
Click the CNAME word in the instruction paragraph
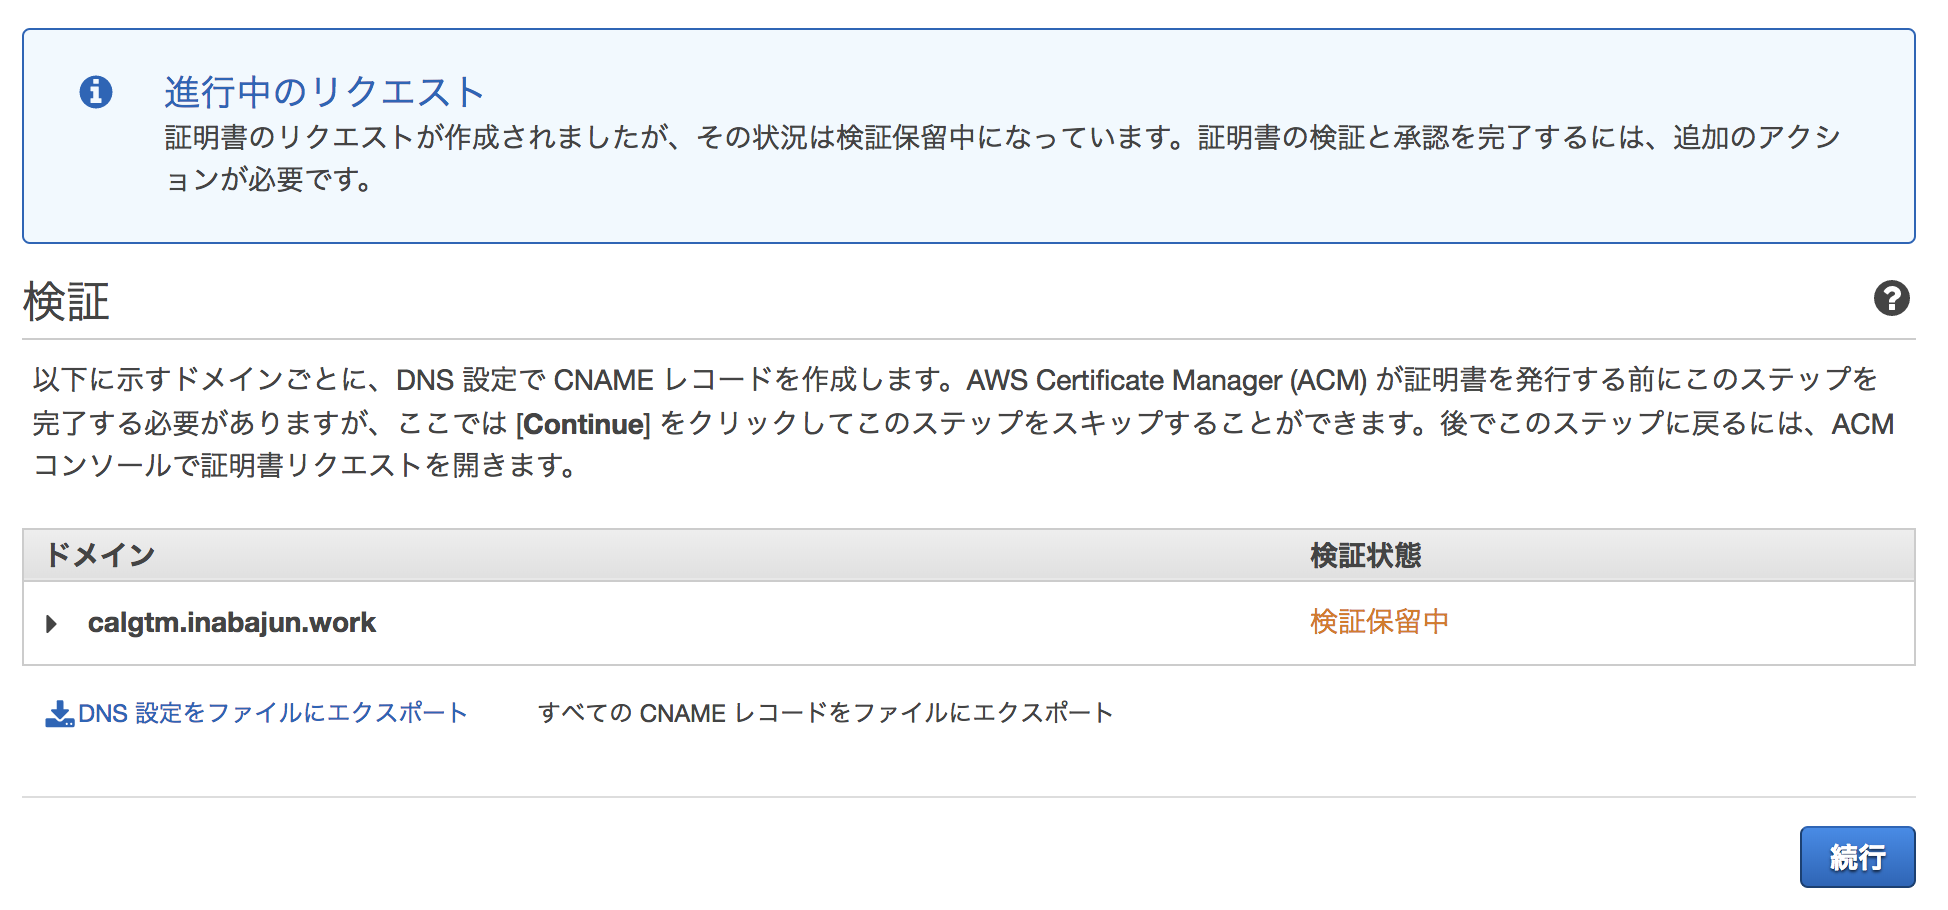(603, 380)
